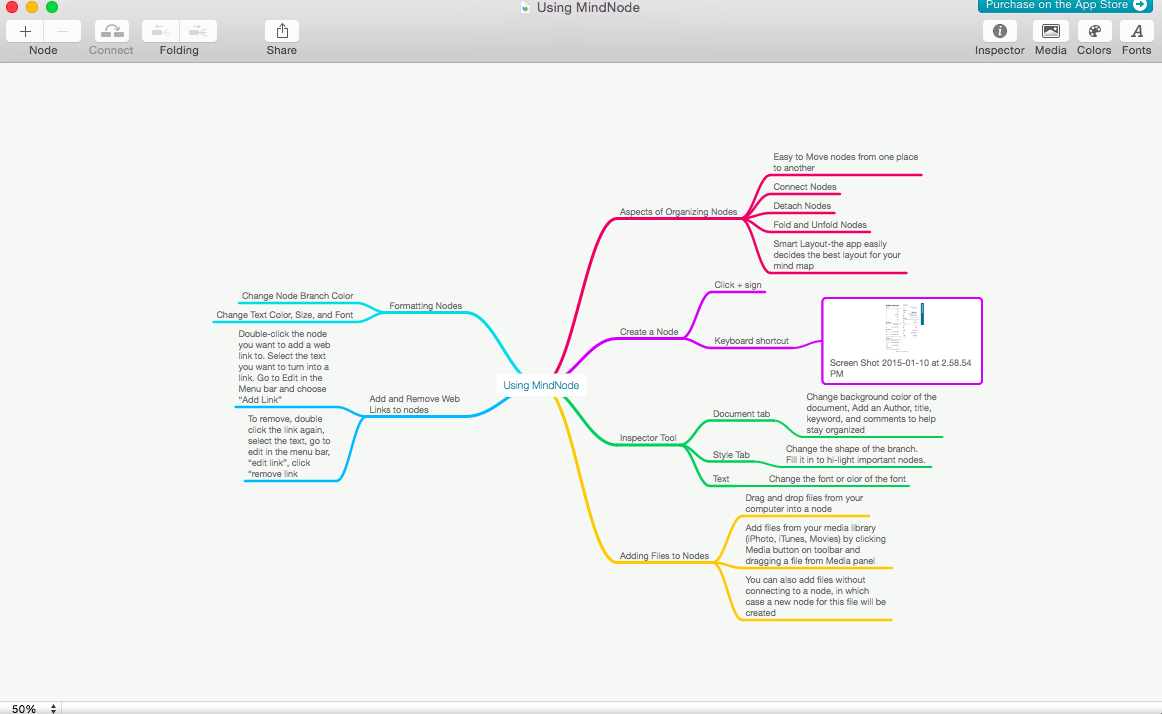Click the Screen Shot image thumbnail
1162x714 pixels.
point(903,327)
